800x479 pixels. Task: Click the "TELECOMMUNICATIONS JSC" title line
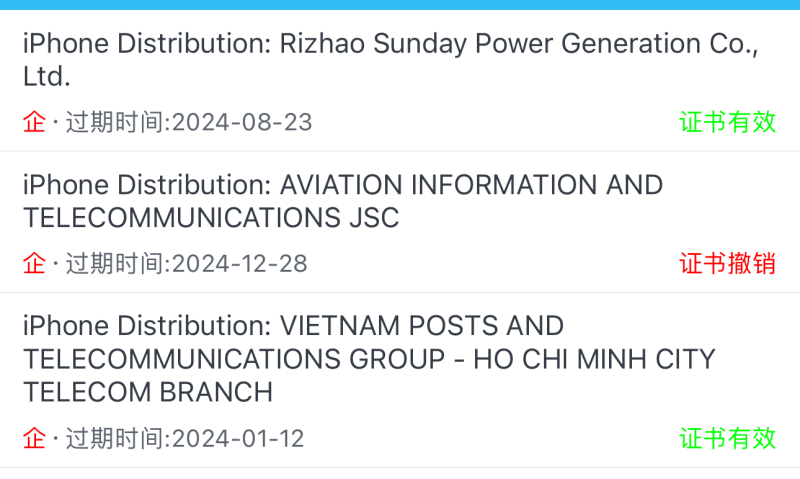[211, 218]
